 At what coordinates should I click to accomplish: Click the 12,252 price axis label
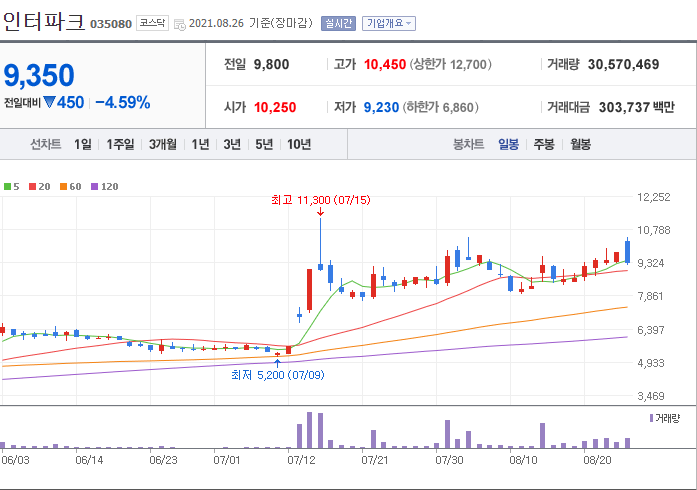pyautogui.click(x=653, y=197)
